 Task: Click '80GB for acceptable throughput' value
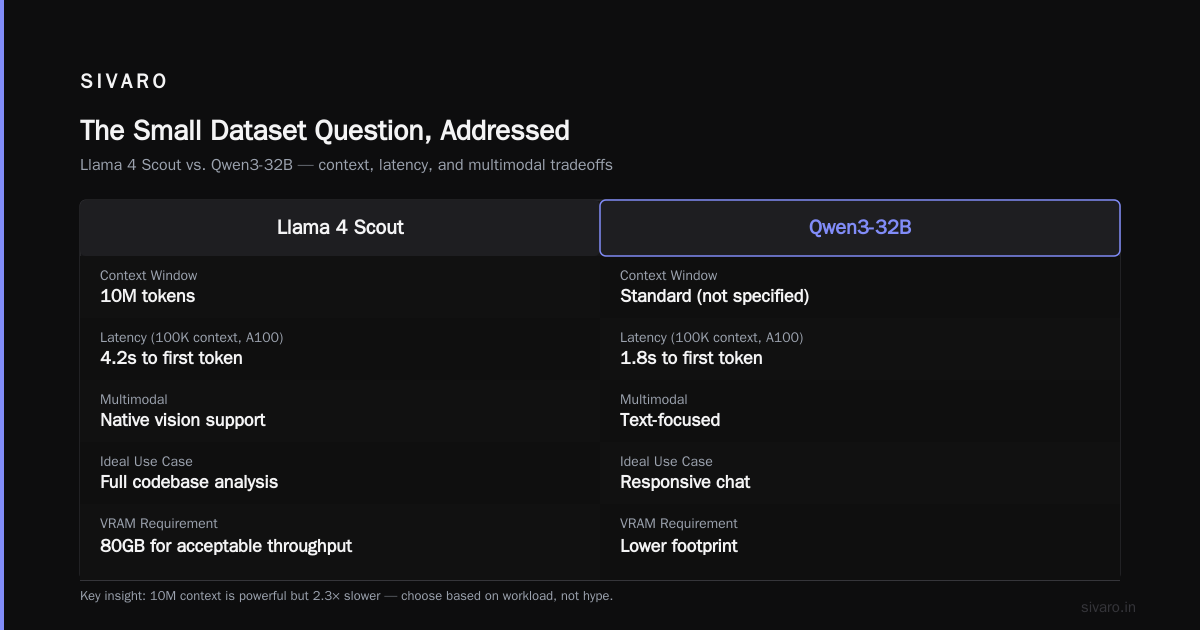pos(226,546)
